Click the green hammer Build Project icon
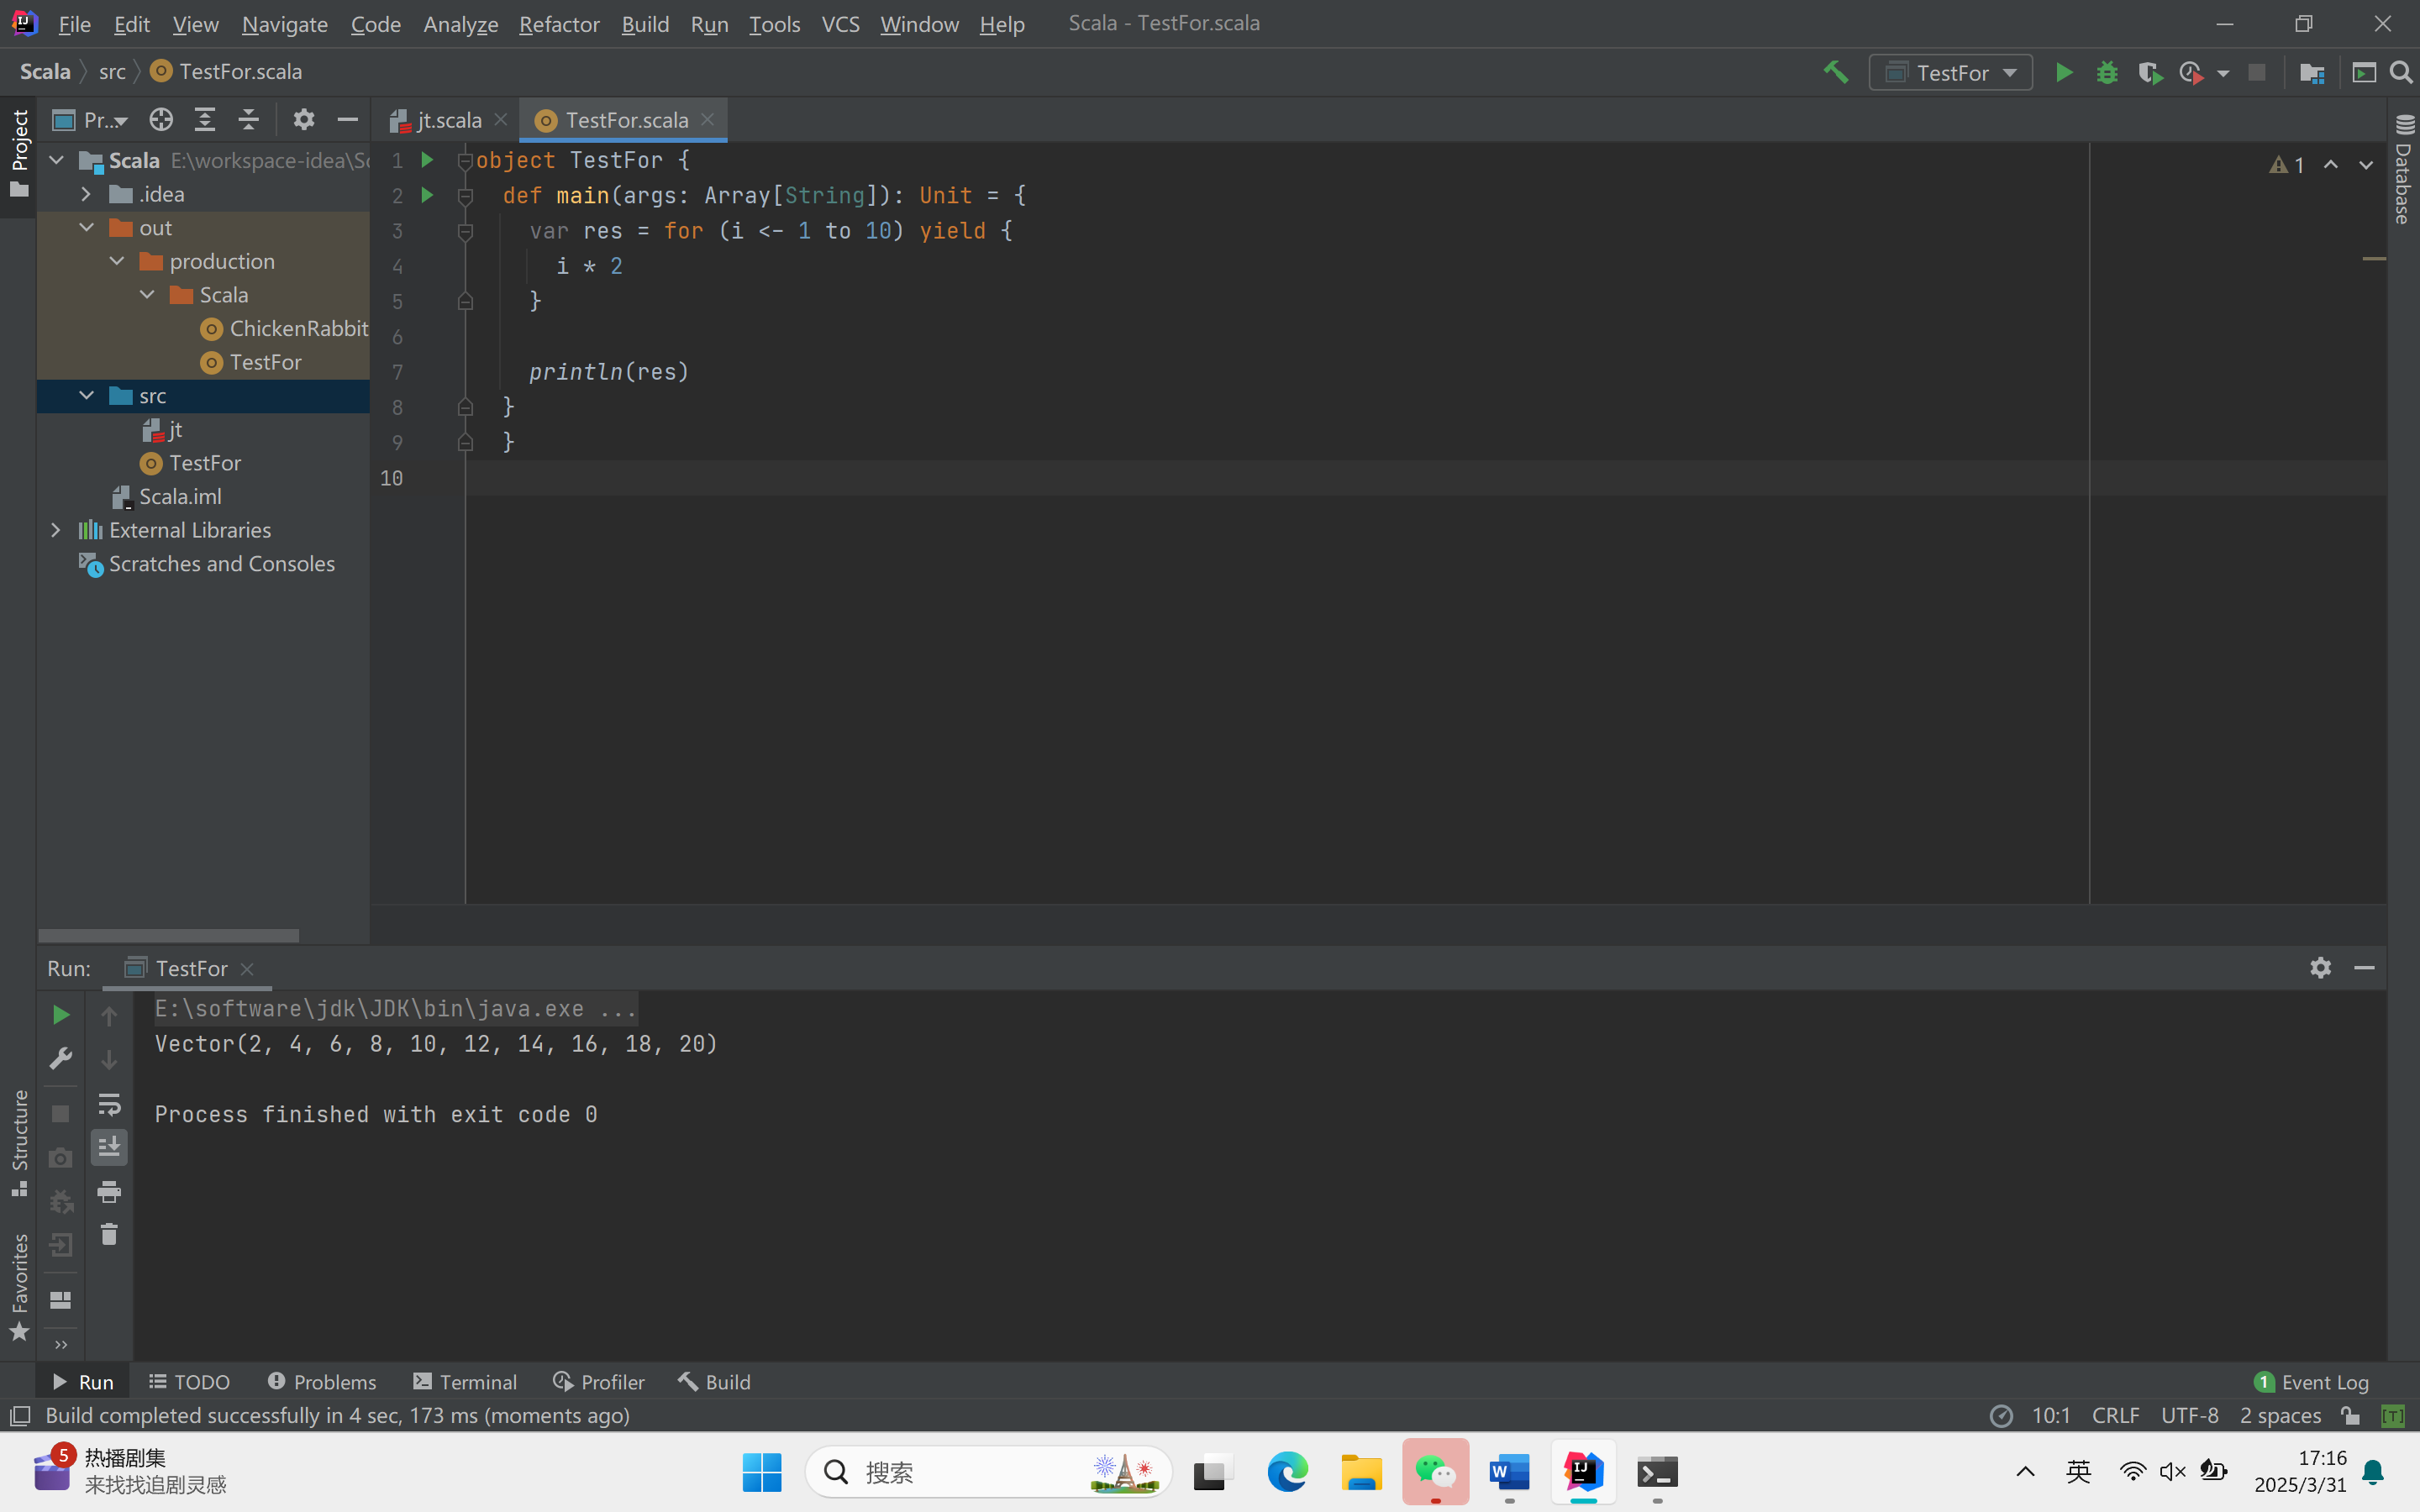This screenshot has height=1512, width=2420. (1835, 72)
